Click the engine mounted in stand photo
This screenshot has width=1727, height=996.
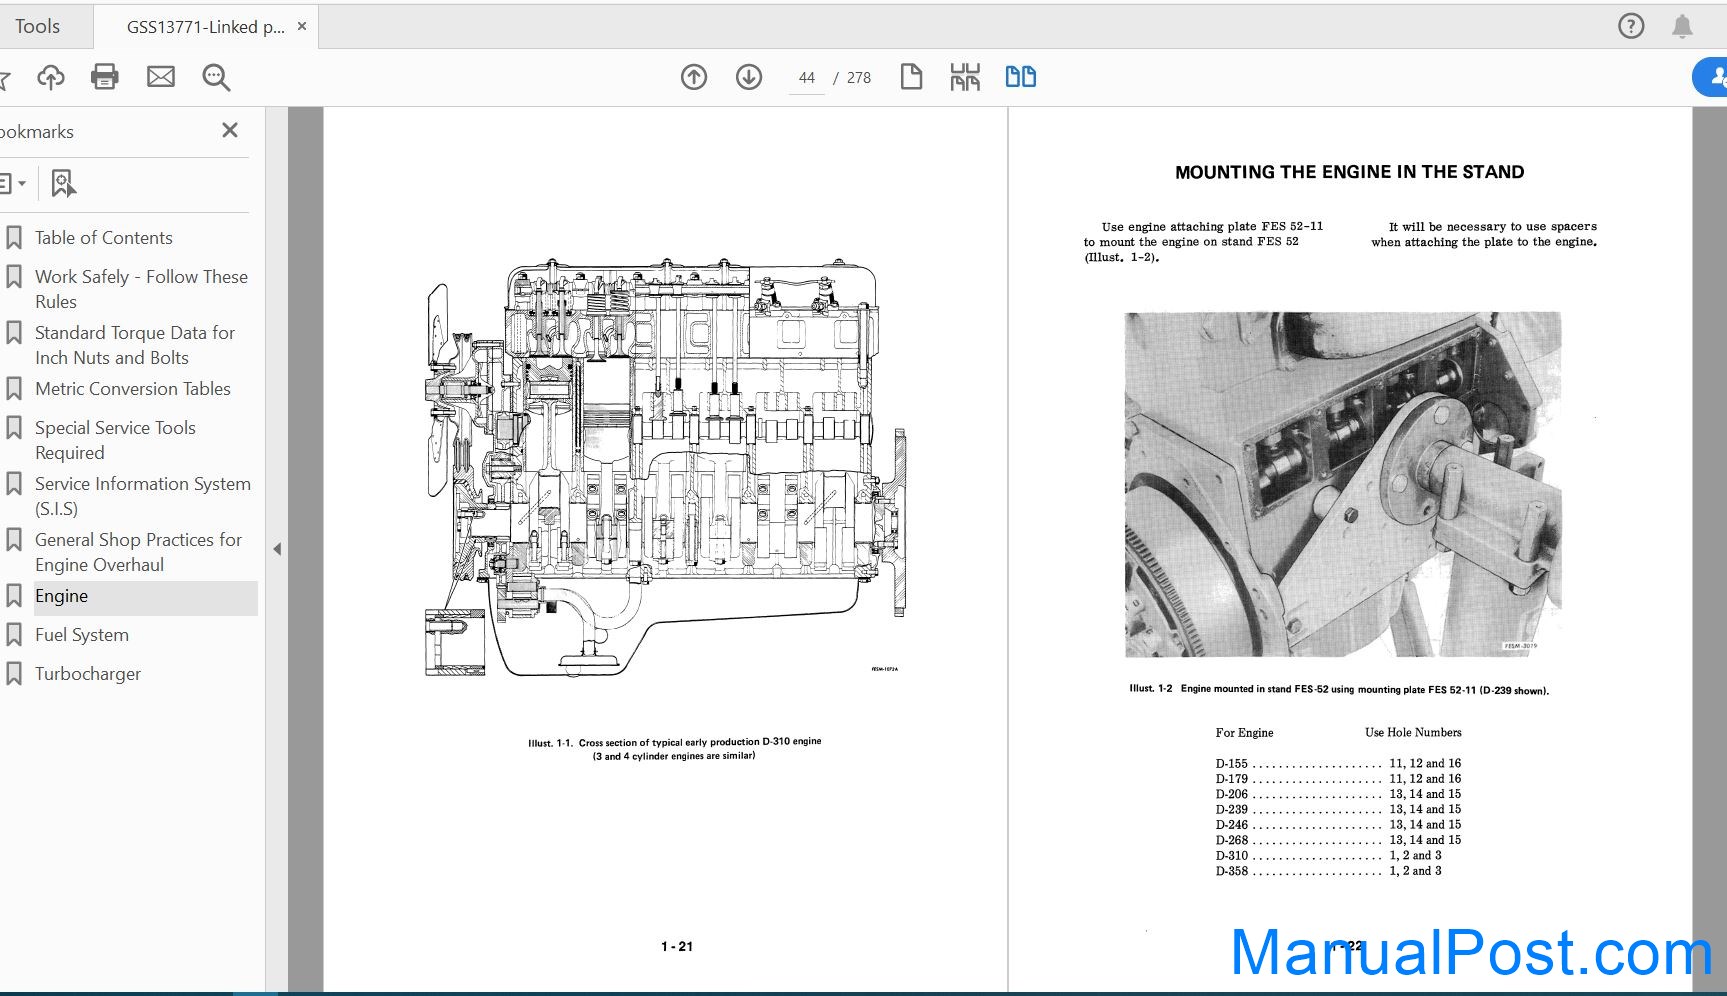1343,484
